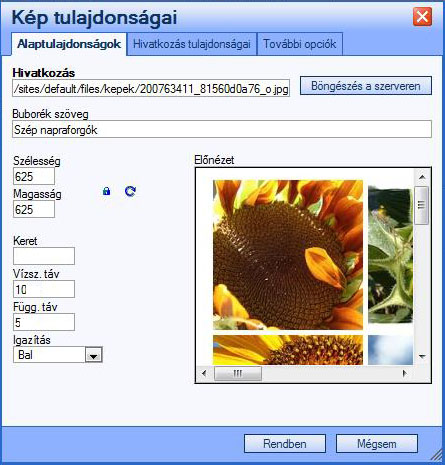Confirm with the Rendben button
445x465 pixels.
coord(285,444)
